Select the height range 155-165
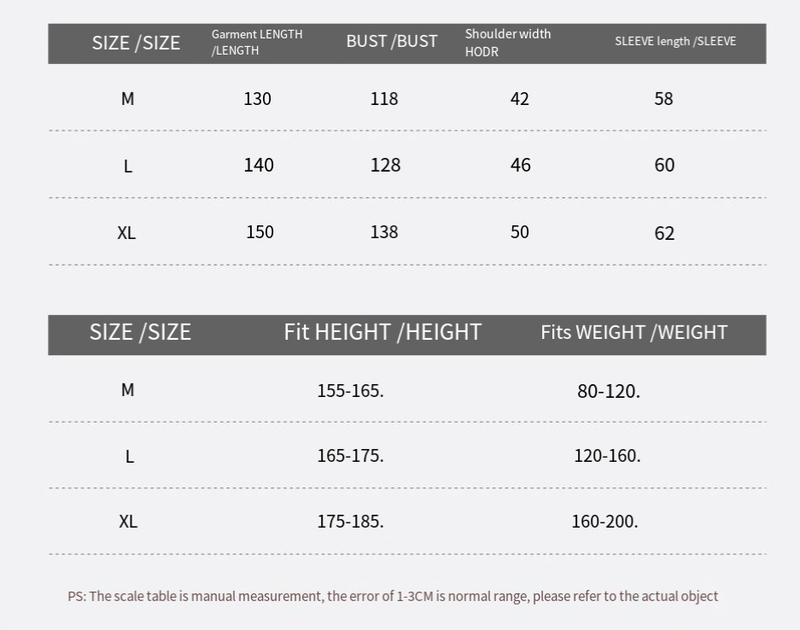Screen dimensions: 800x630 coord(350,391)
